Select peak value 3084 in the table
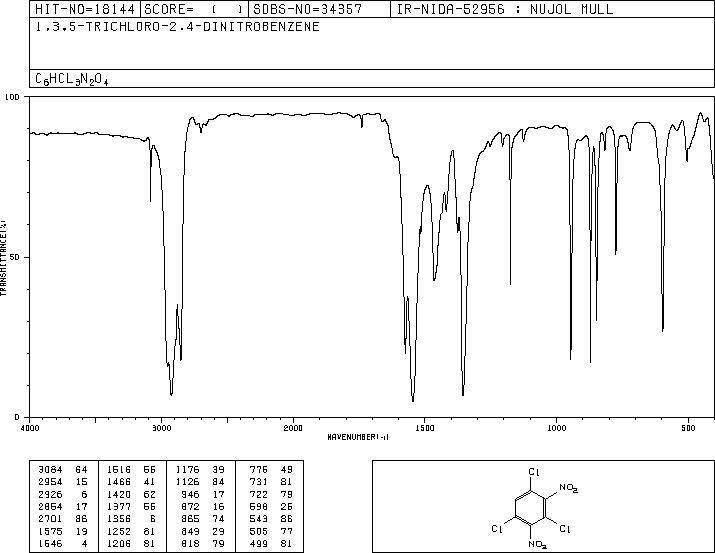This screenshot has height=553, width=715. 50,470
